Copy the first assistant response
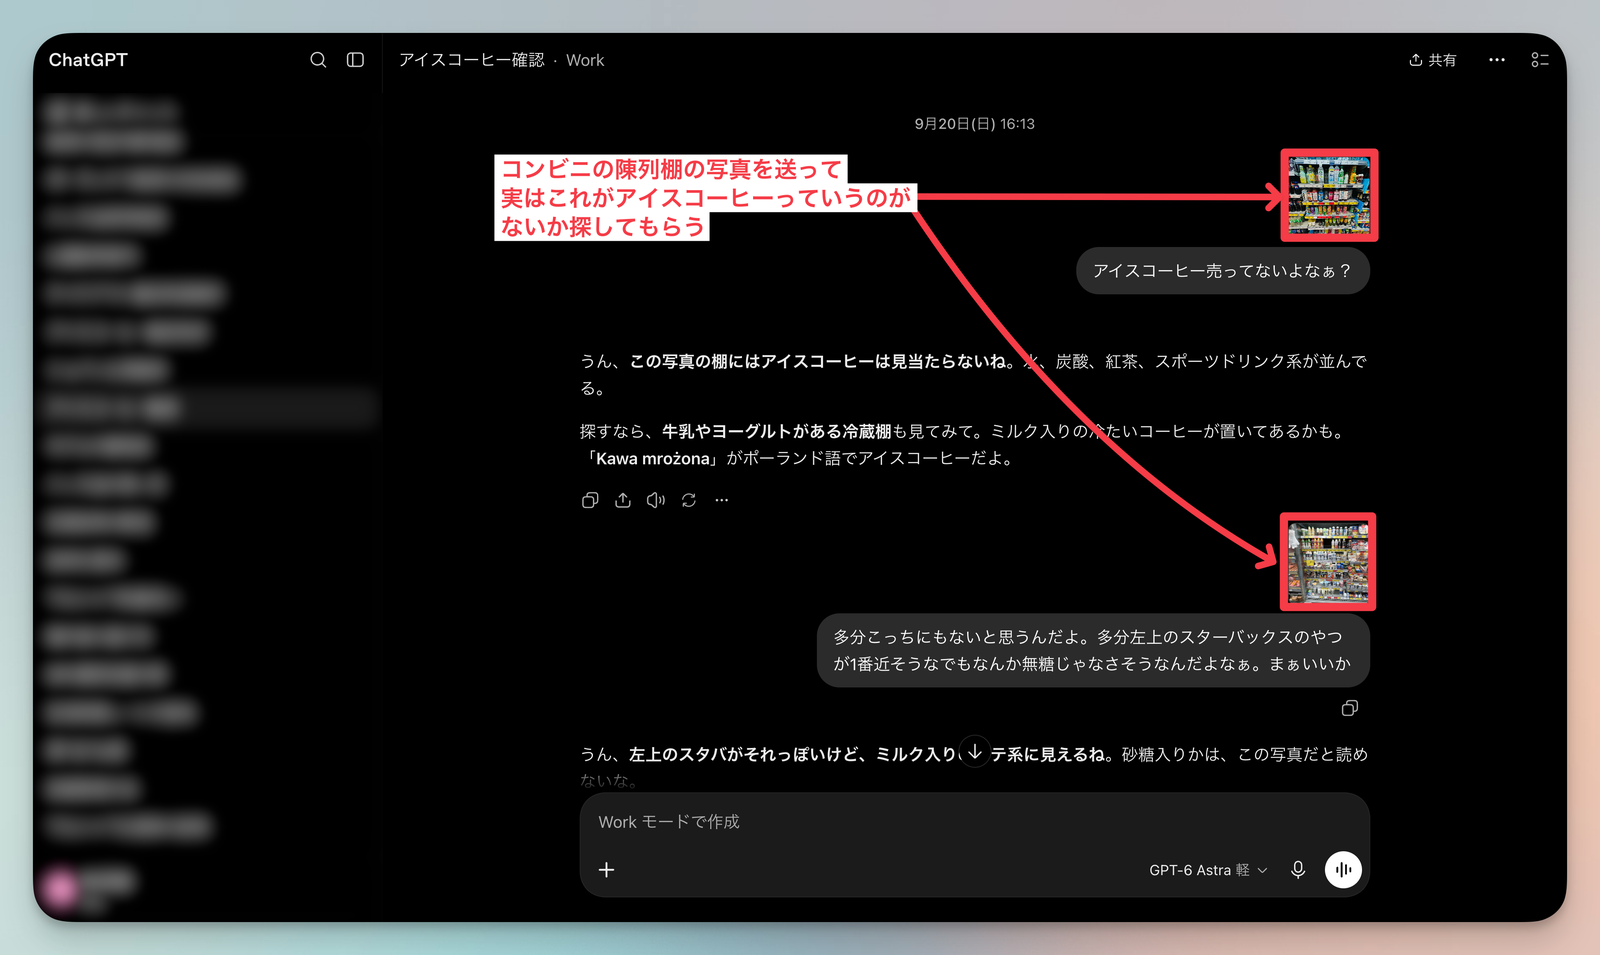The width and height of the screenshot is (1600, 955). click(x=590, y=500)
